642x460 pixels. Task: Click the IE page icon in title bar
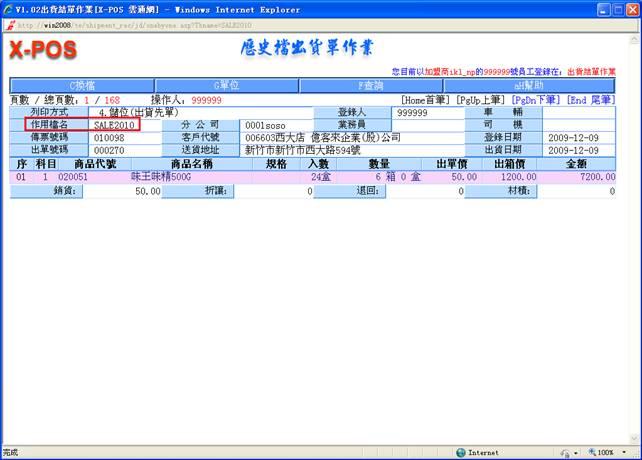(9, 8)
